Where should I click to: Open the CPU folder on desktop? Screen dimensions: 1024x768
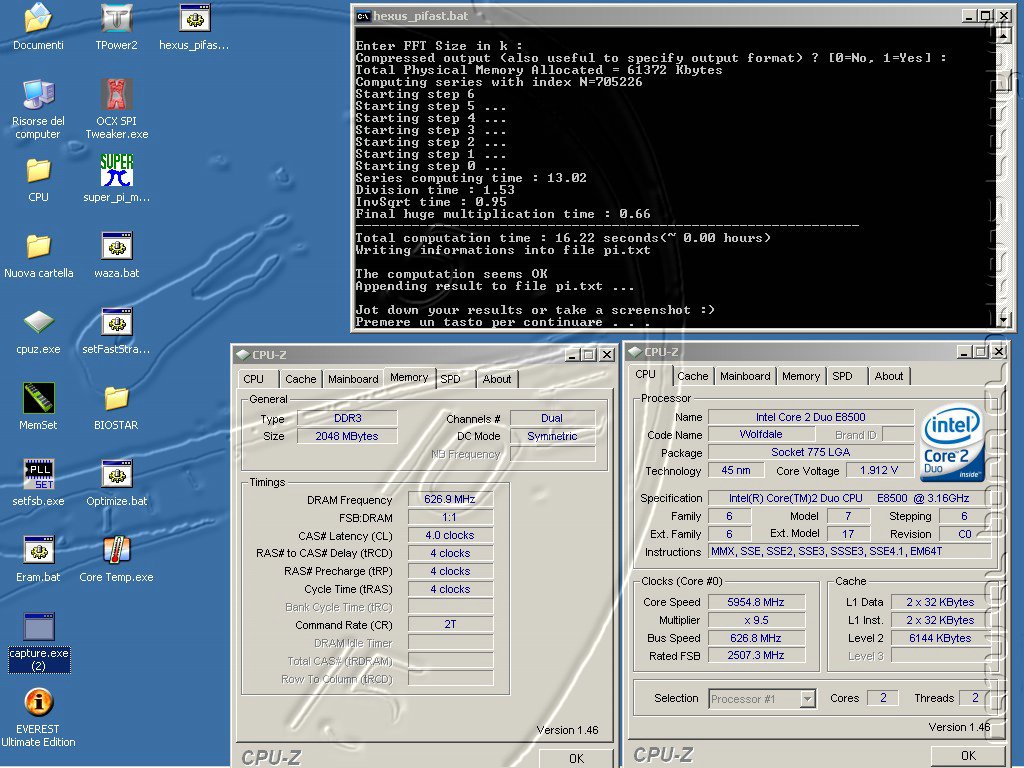point(39,171)
